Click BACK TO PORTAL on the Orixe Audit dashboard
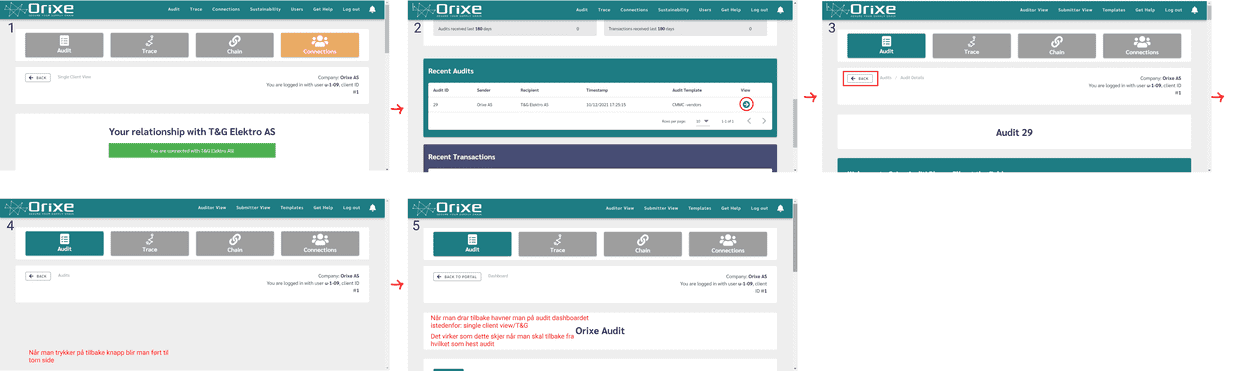 coord(457,276)
